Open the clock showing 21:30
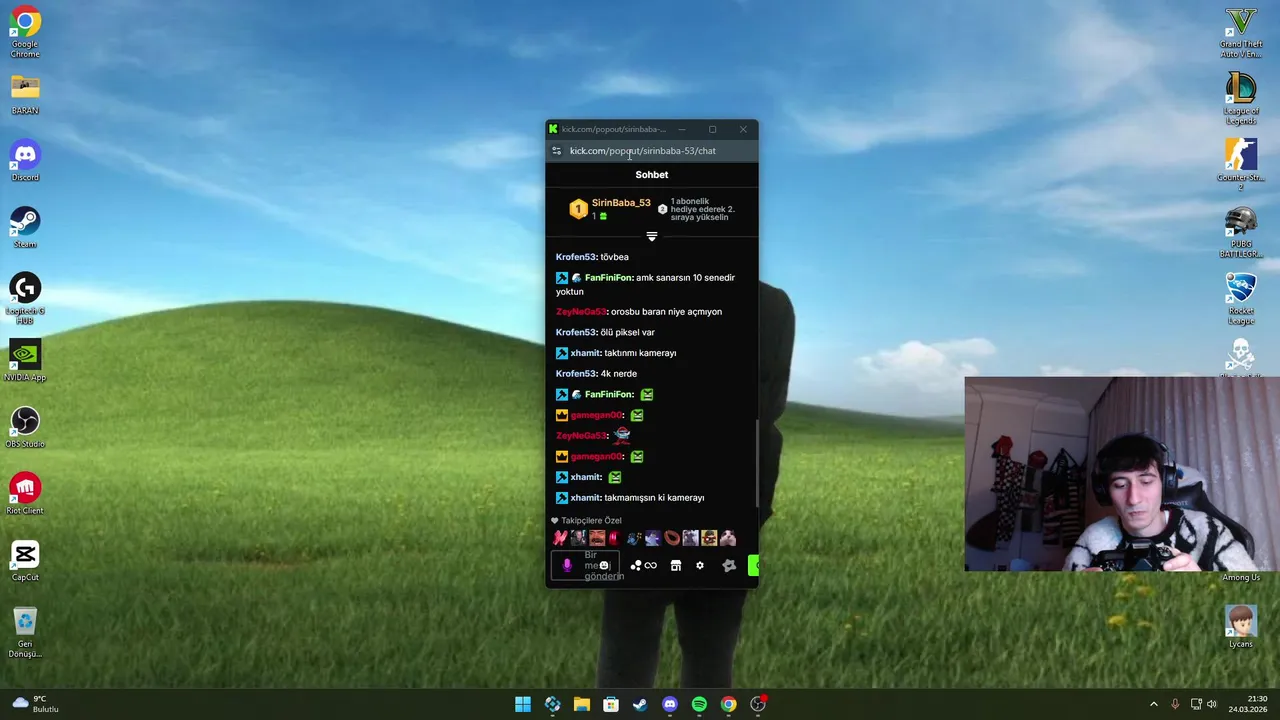The width and height of the screenshot is (1280, 720). click(x=1248, y=704)
